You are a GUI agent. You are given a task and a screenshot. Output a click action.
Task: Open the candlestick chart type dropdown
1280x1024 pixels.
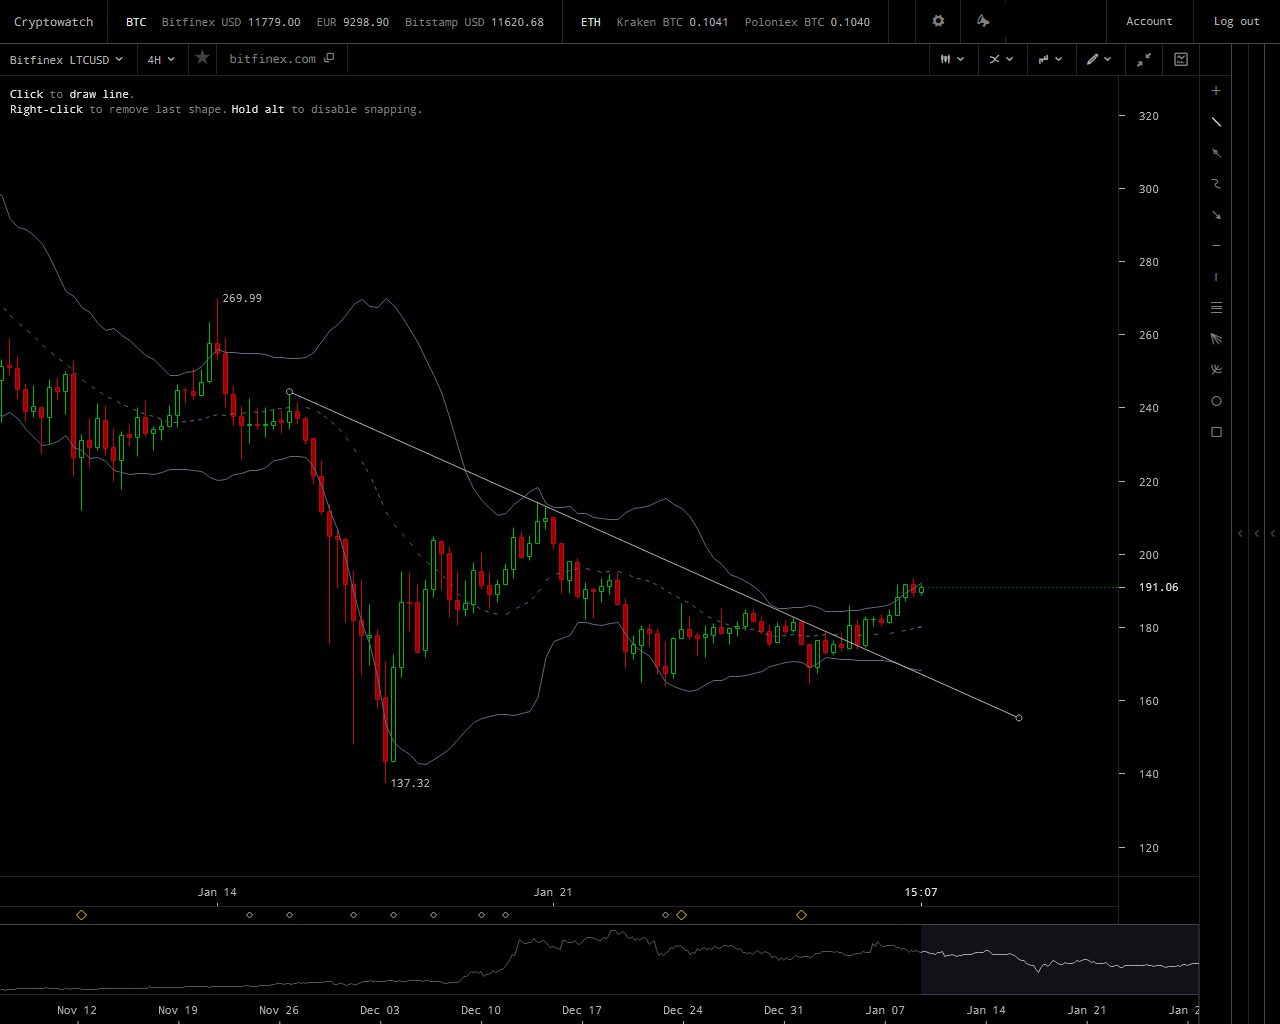[952, 59]
